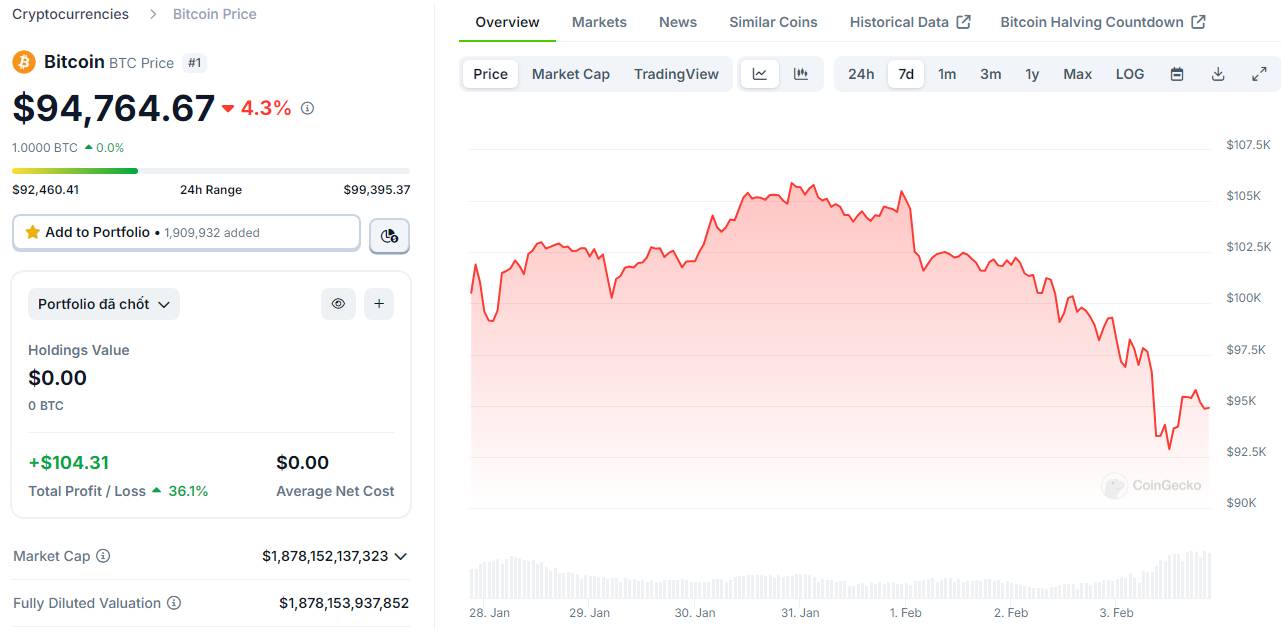Show Fully Diluted Valuation info icon

[174, 603]
